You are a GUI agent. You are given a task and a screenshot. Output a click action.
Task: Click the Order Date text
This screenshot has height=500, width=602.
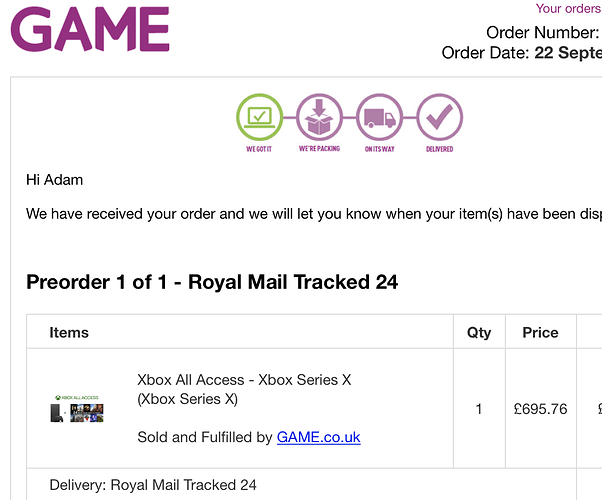tap(521, 53)
